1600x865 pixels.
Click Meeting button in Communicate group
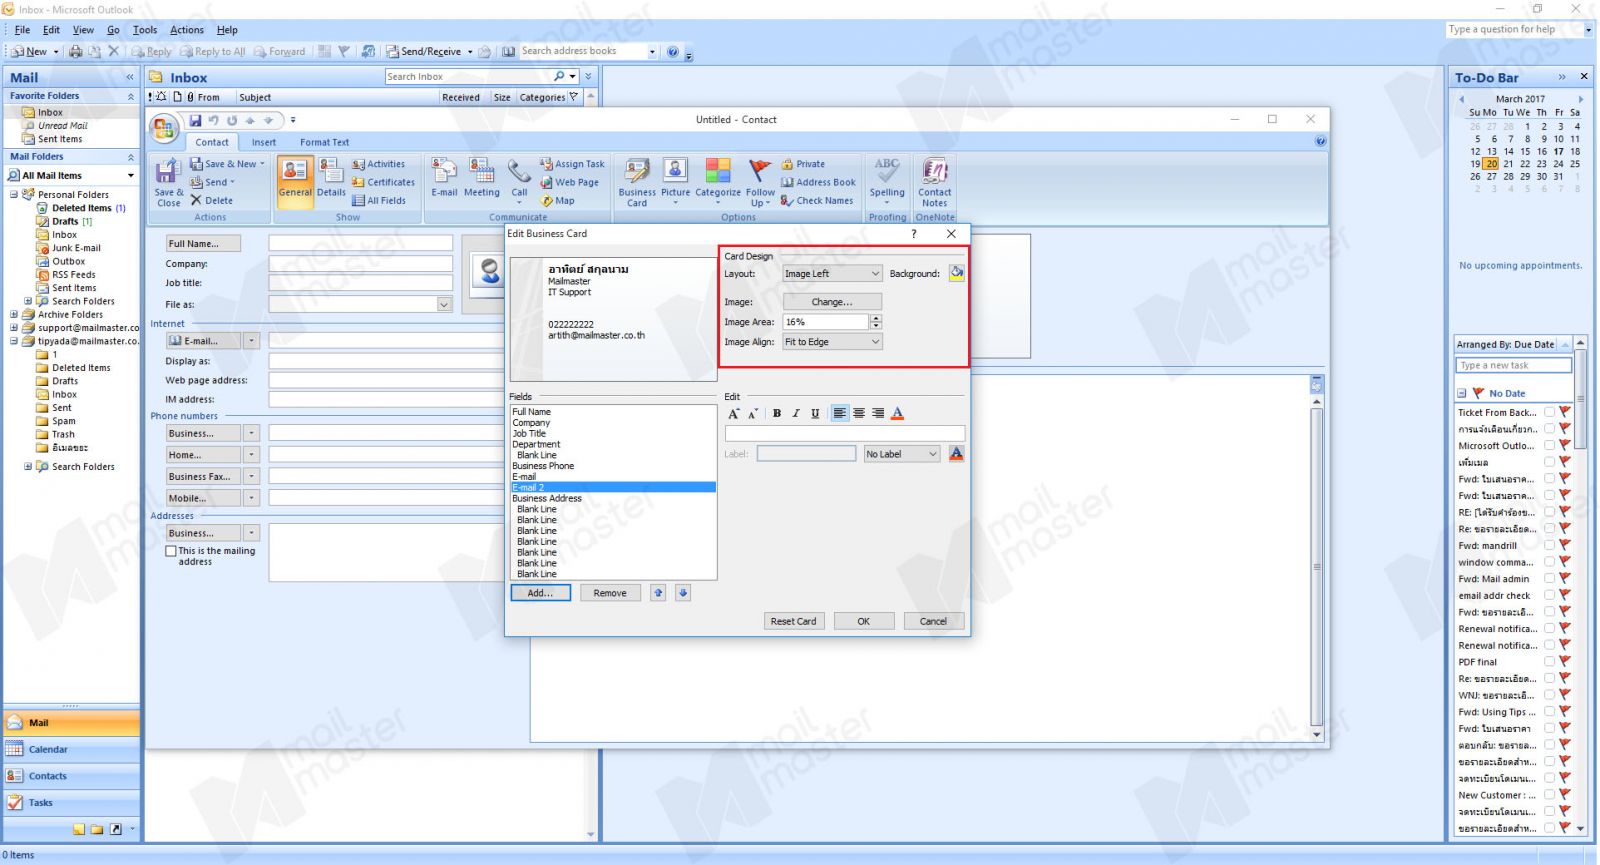pyautogui.click(x=481, y=180)
